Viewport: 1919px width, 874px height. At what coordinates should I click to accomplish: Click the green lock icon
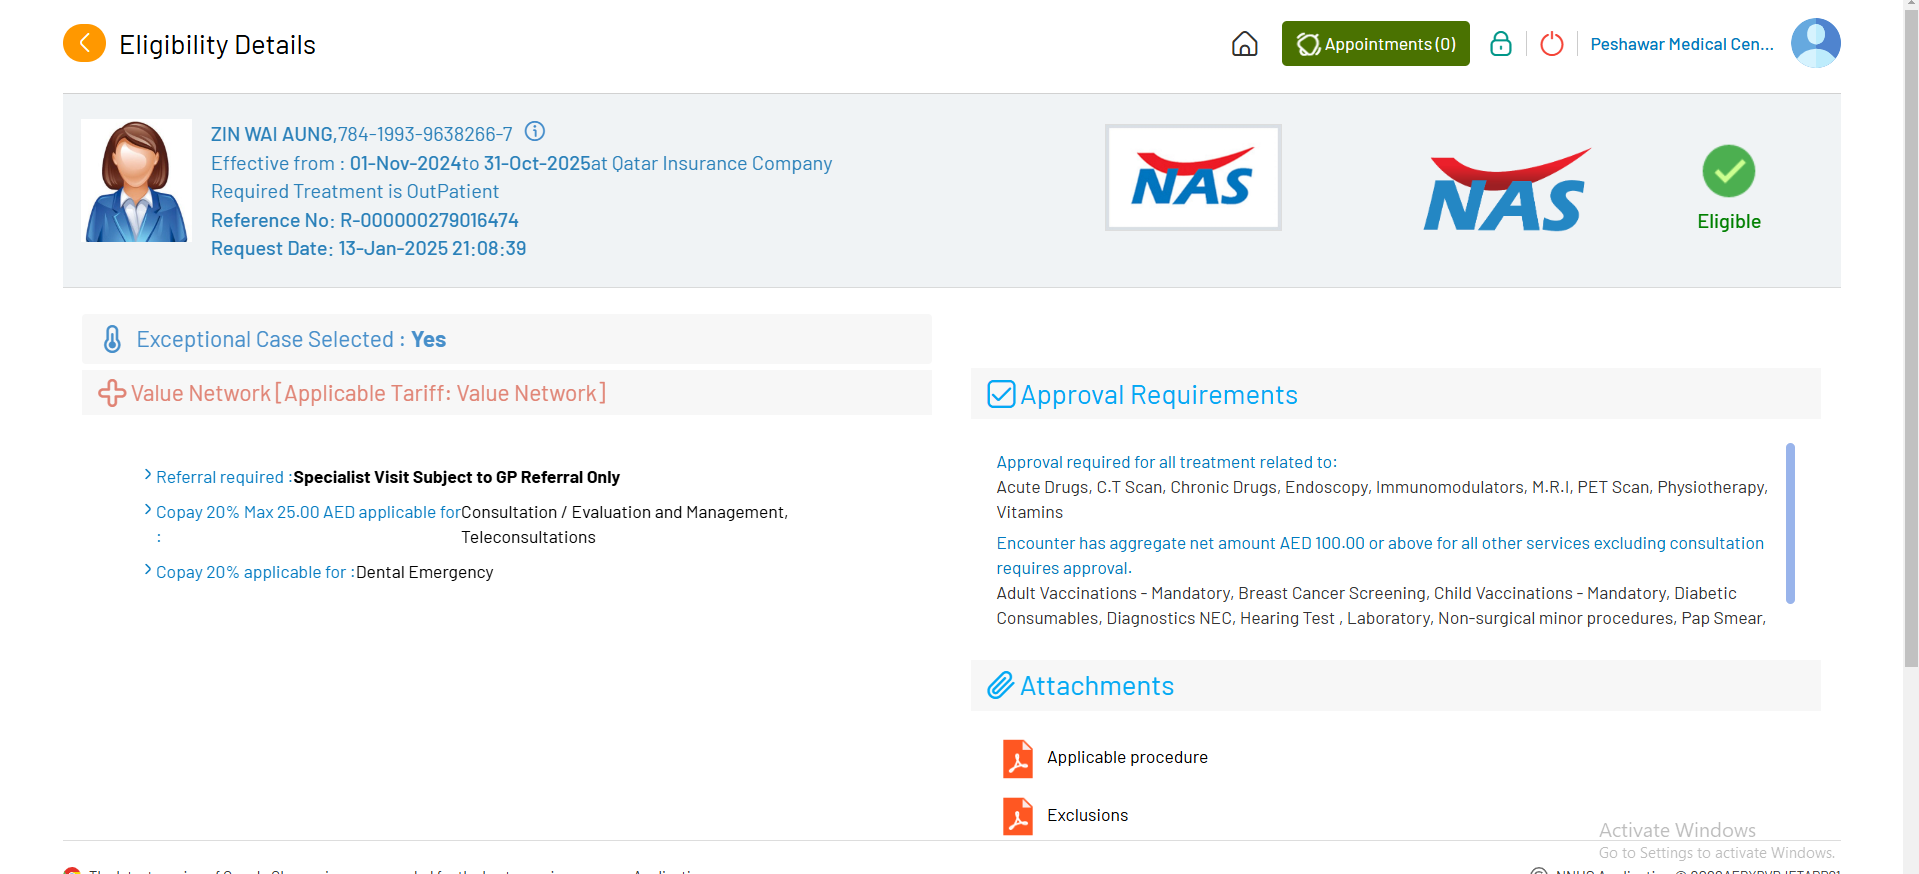click(x=1500, y=44)
